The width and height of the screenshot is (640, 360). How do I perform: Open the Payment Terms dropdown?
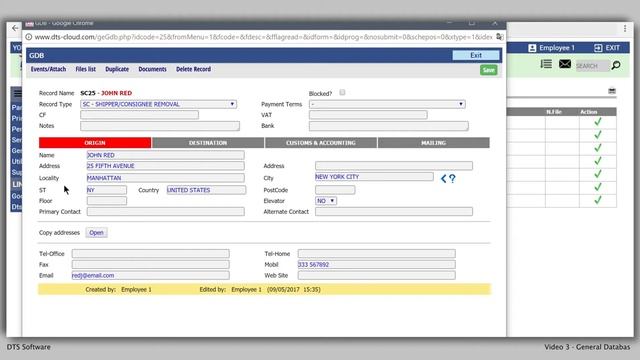[x=387, y=104]
